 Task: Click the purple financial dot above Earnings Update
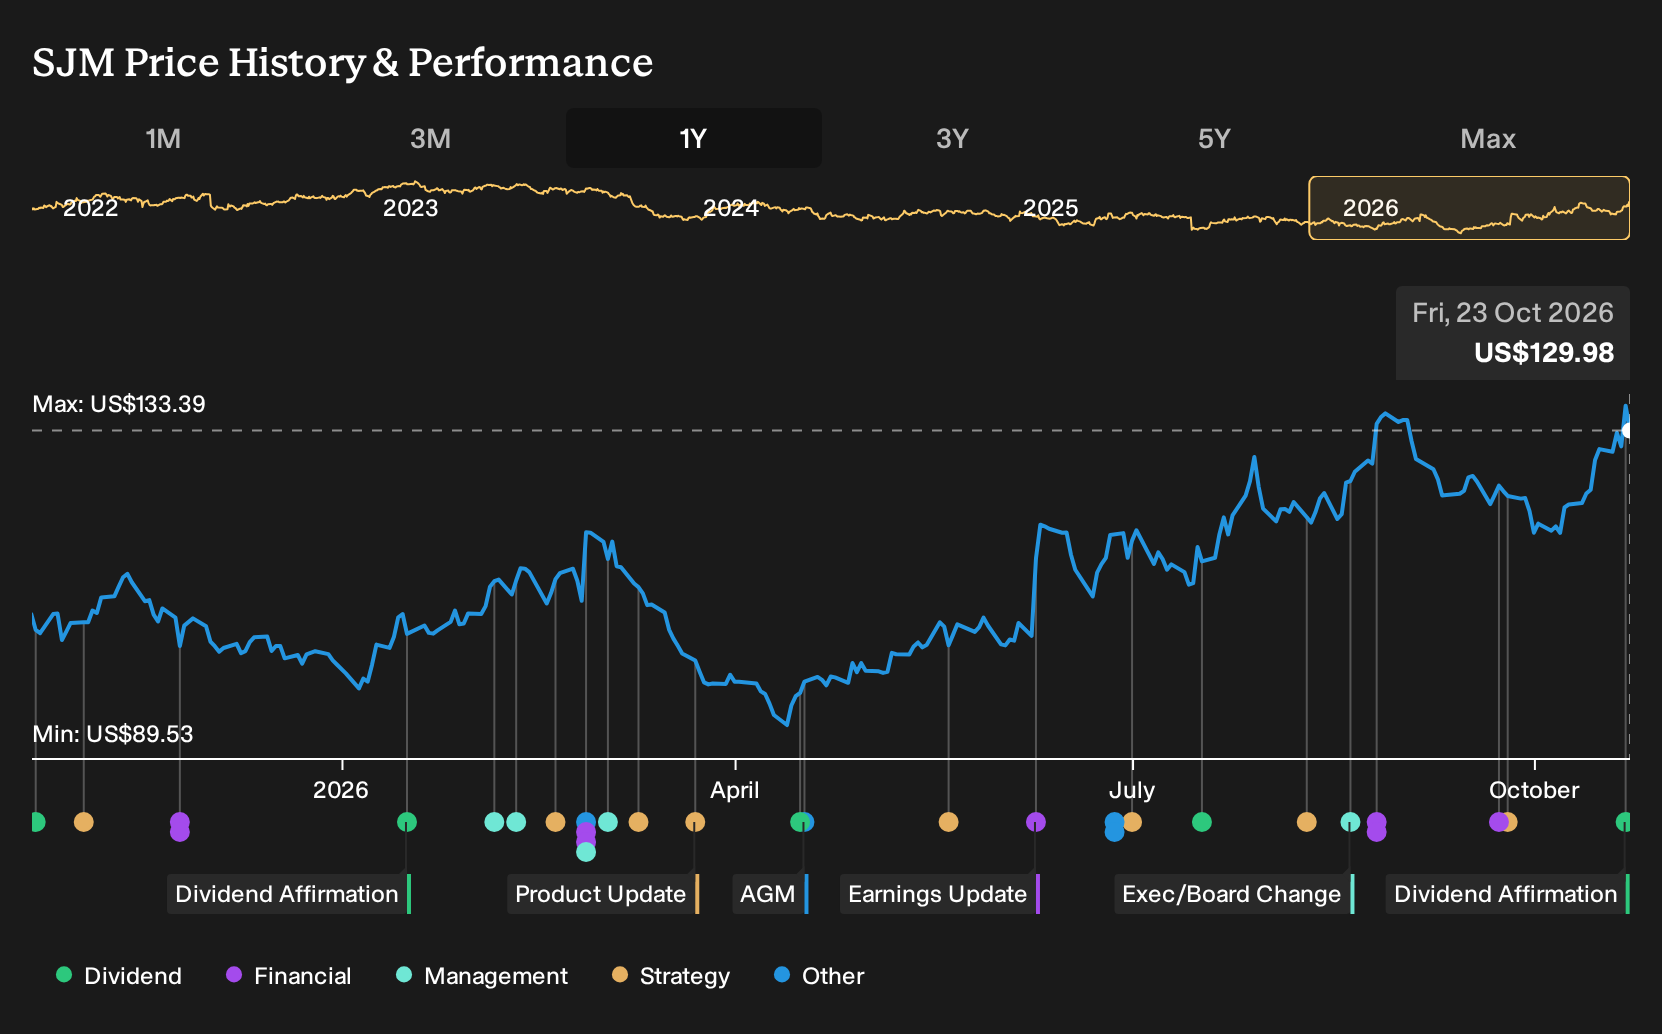[1036, 822]
